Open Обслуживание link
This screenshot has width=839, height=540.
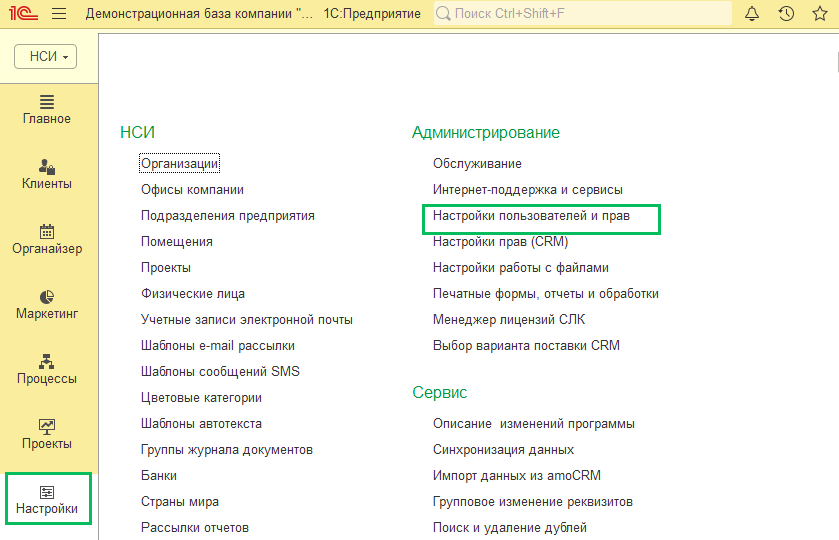(477, 163)
